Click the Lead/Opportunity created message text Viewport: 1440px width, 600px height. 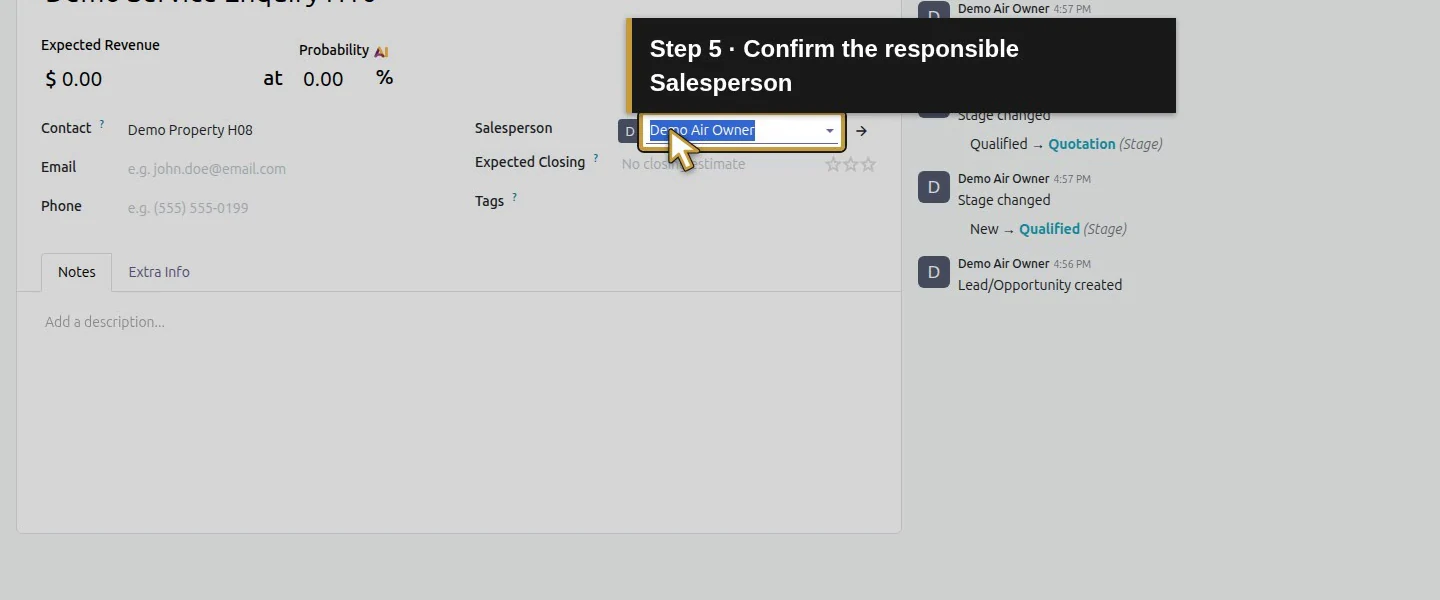1040,285
